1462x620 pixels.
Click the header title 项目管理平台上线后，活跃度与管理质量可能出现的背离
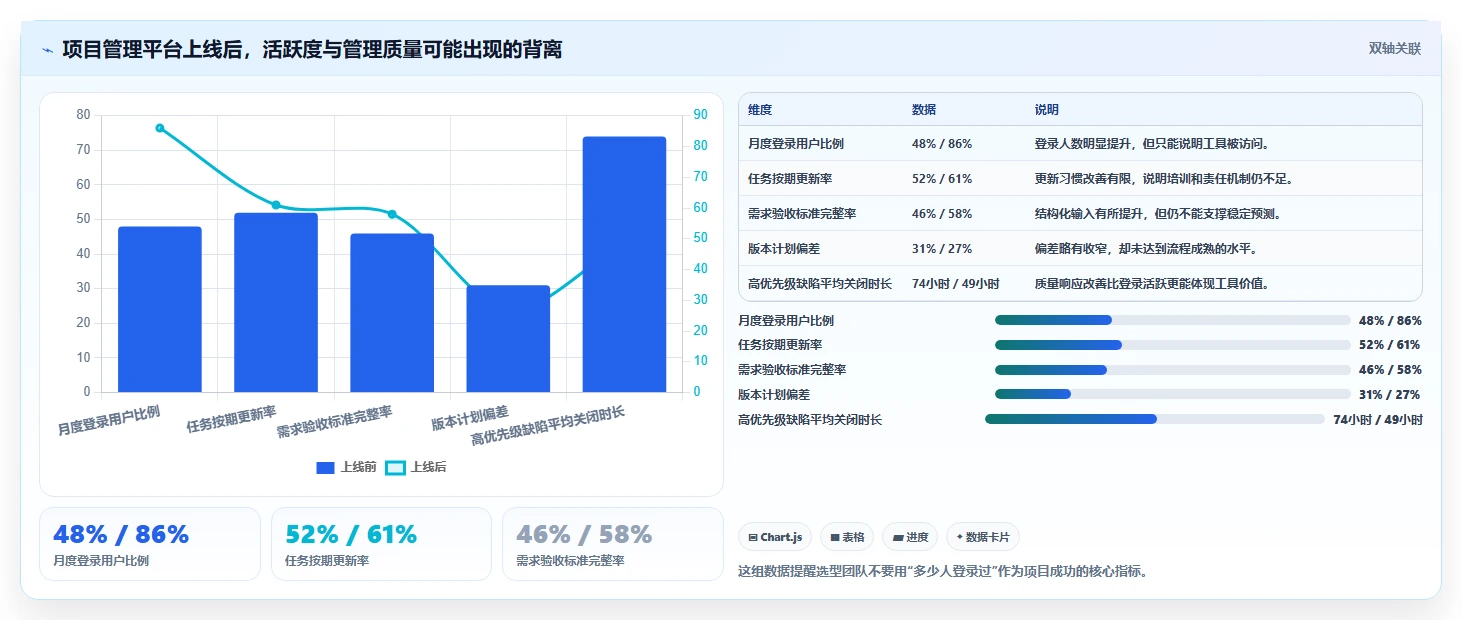tap(312, 49)
